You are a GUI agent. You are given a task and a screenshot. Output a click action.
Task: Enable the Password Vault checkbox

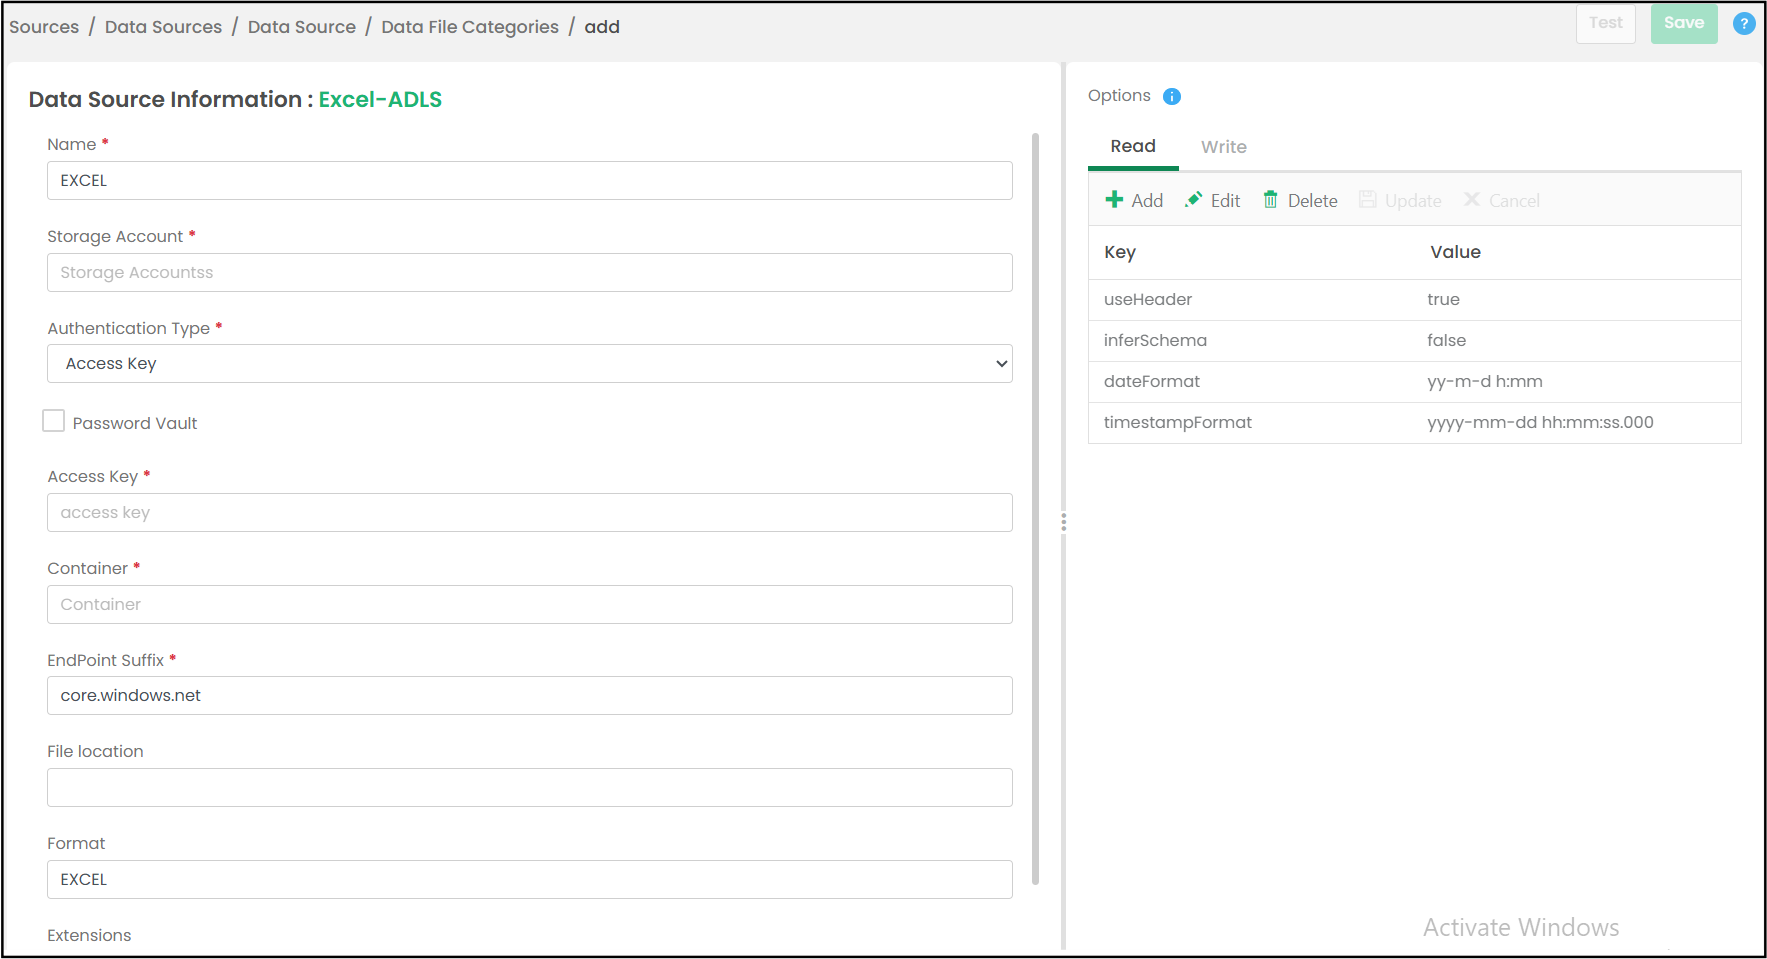(x=54, y=421)
